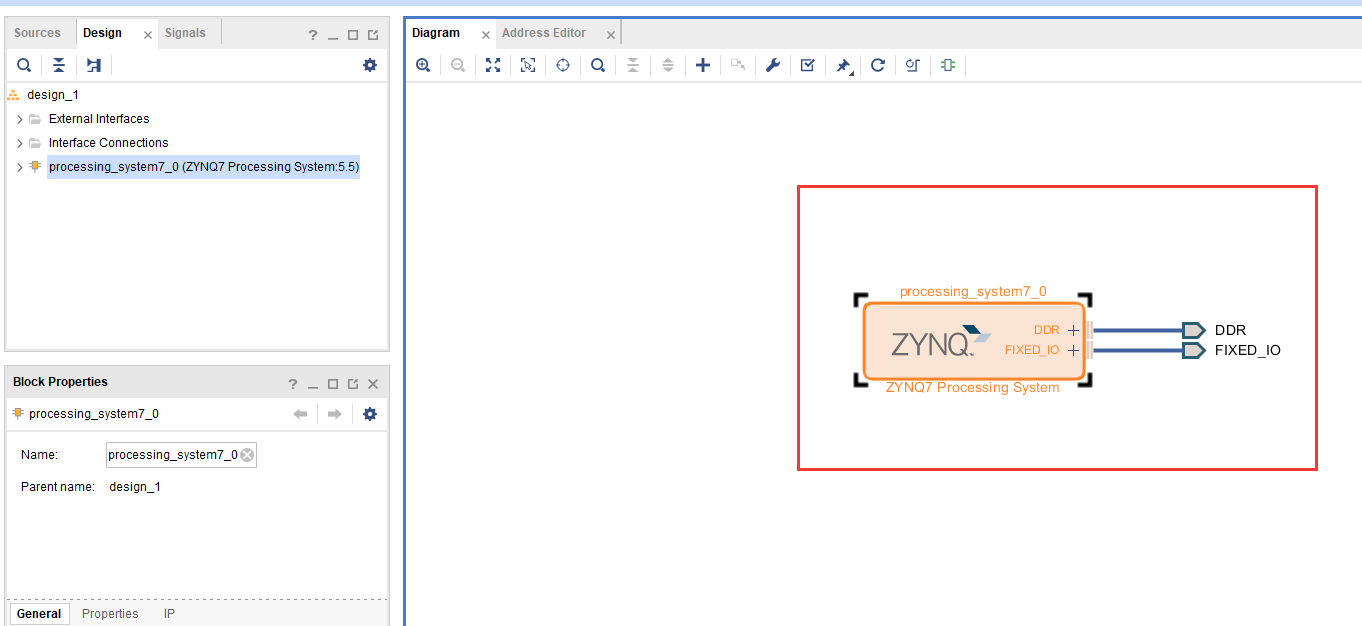Click the pin icon in Diagram toolbar
The height and width of the screenshot is (626, 1362).
coord(843,65)
